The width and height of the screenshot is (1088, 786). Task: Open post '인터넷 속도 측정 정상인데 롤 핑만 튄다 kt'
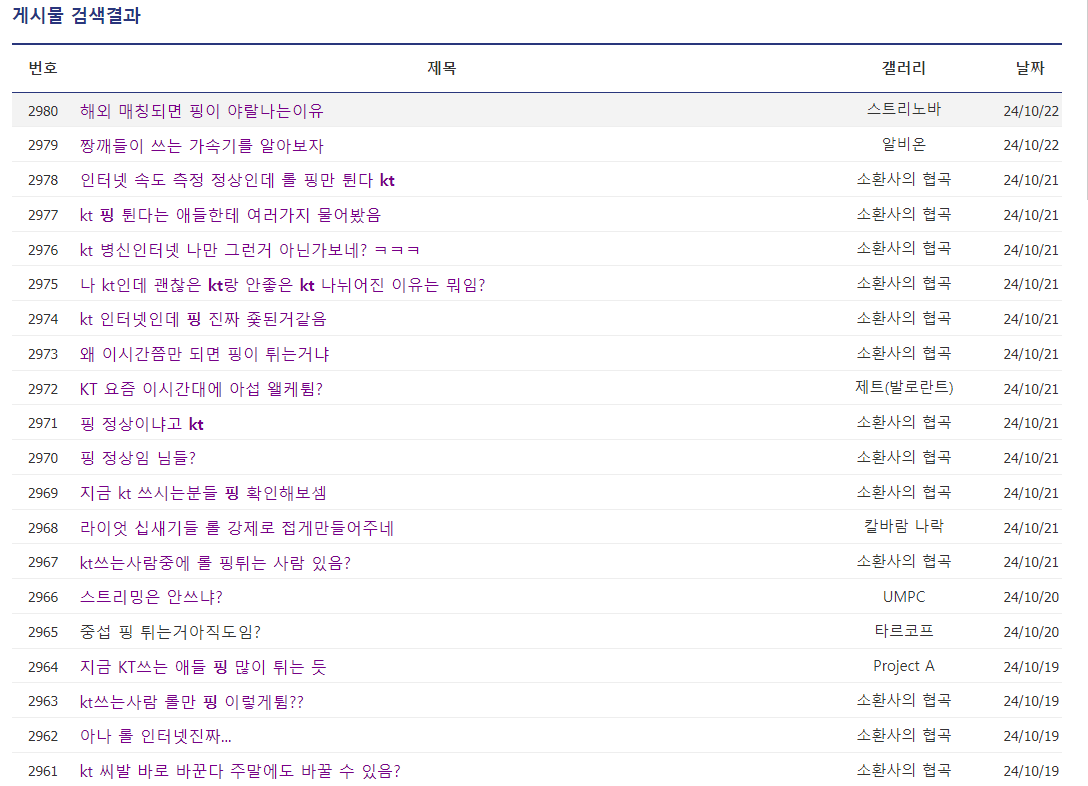(x=237, y=180)
